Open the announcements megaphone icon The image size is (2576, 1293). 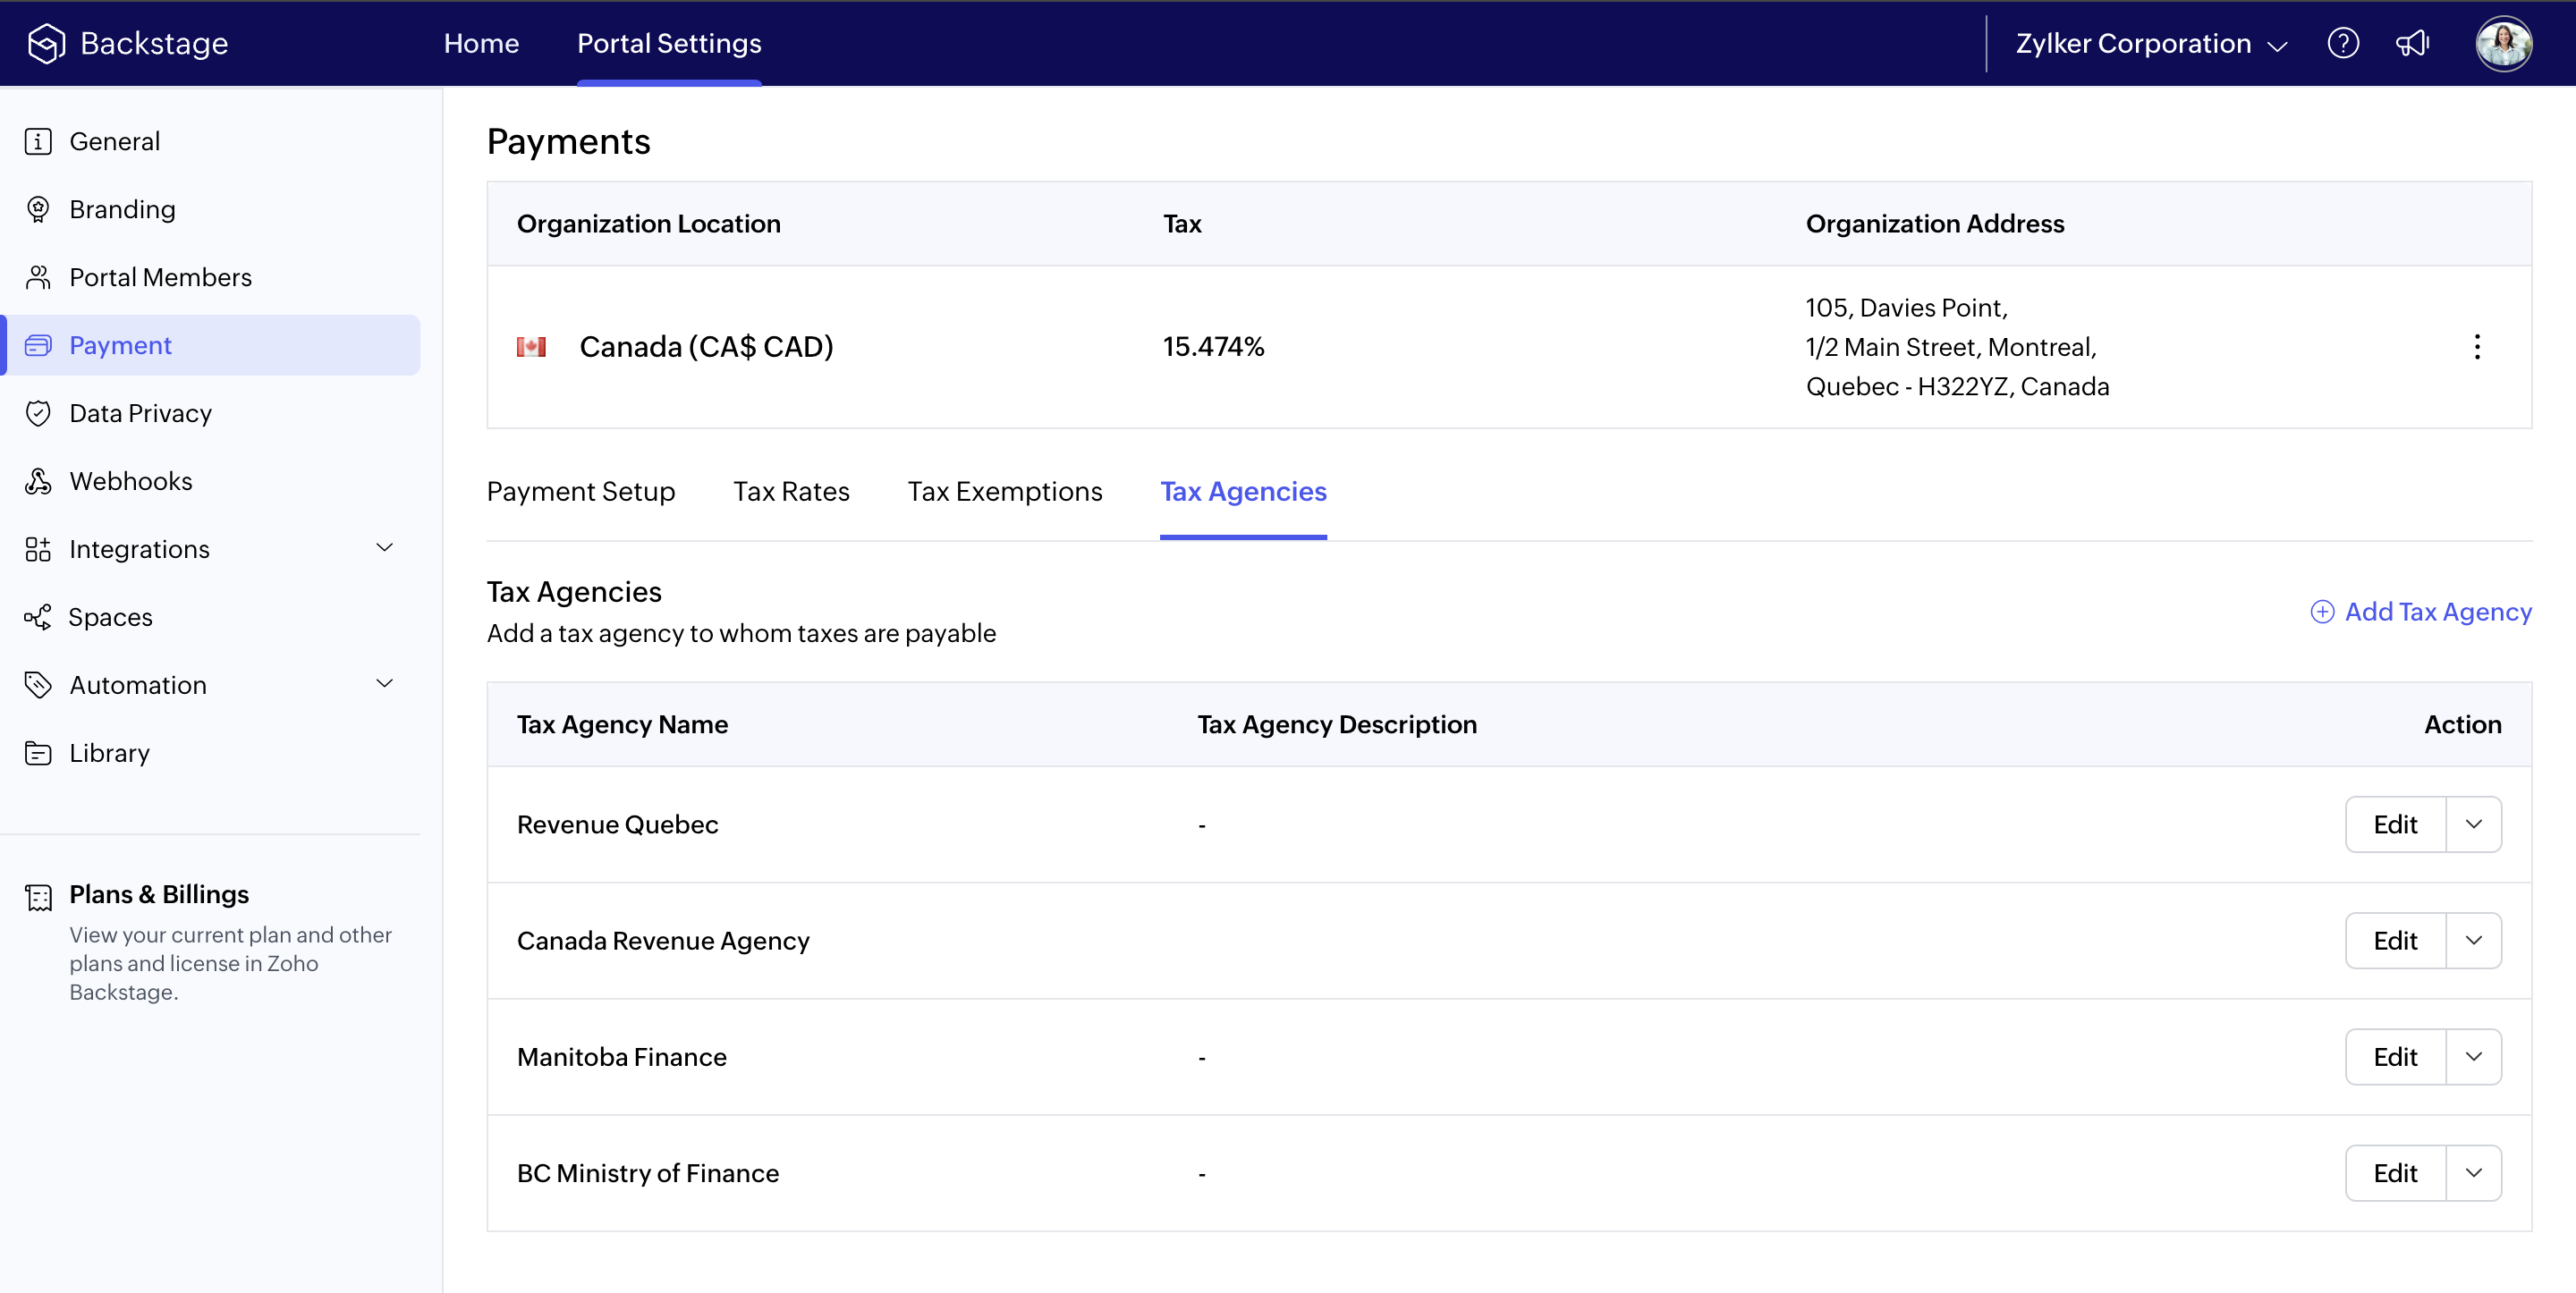[x=2412, y=43]
